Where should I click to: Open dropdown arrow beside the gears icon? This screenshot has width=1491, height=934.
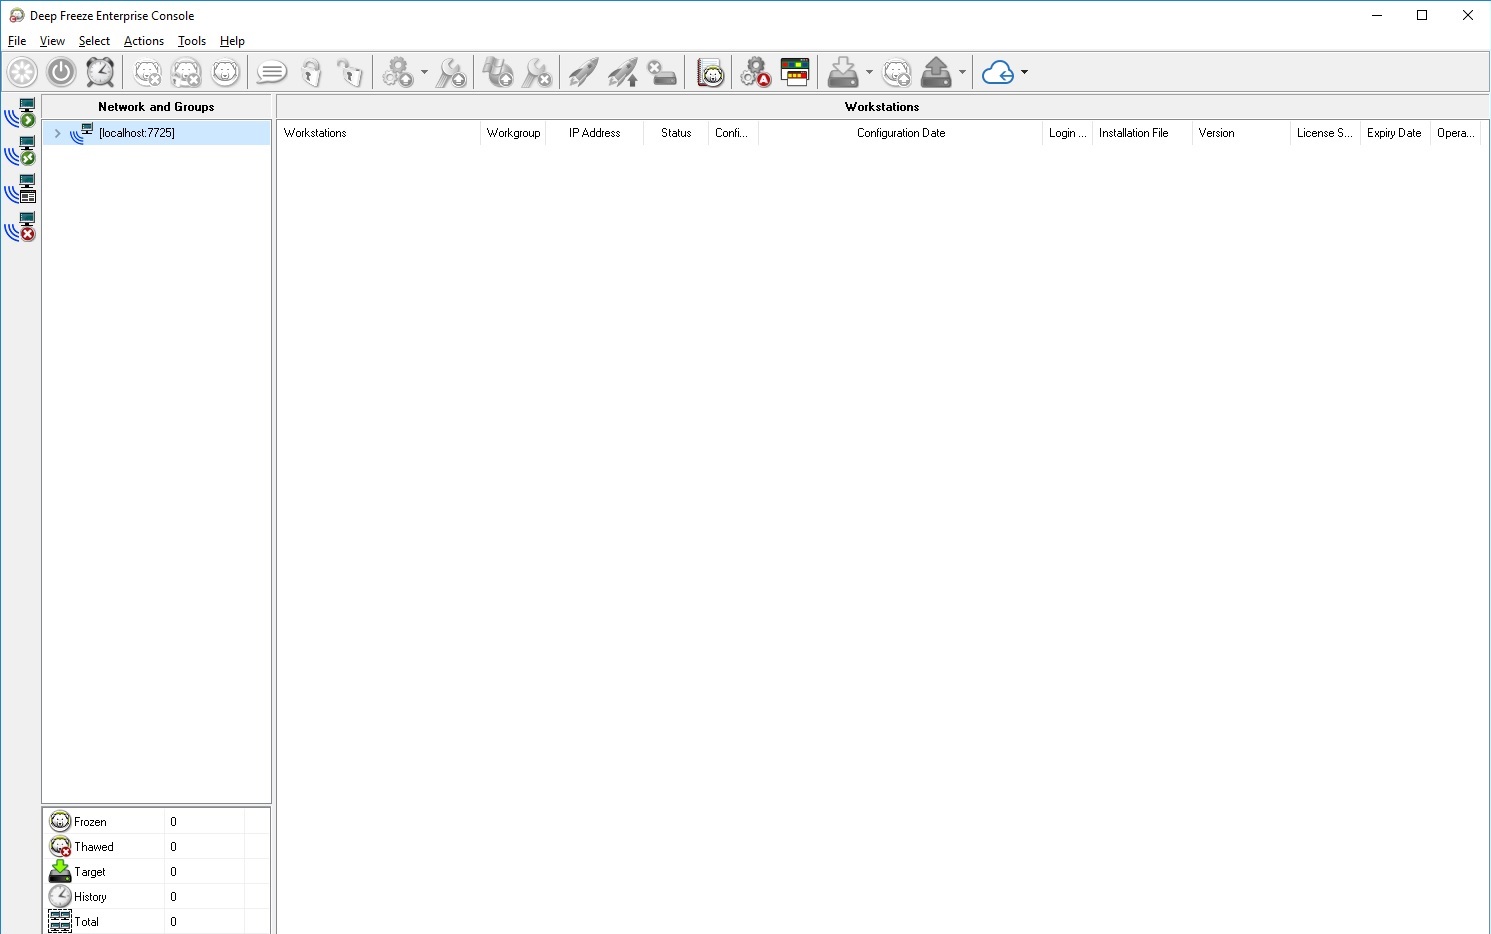(424, 72)
